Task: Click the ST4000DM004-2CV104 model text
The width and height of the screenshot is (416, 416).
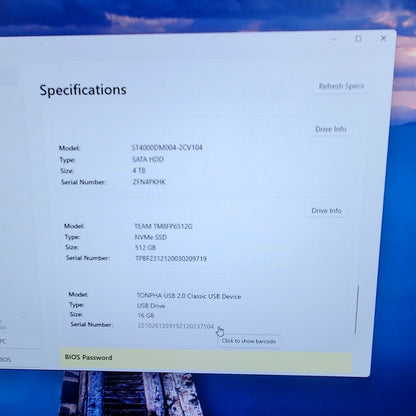Action: 167,147
